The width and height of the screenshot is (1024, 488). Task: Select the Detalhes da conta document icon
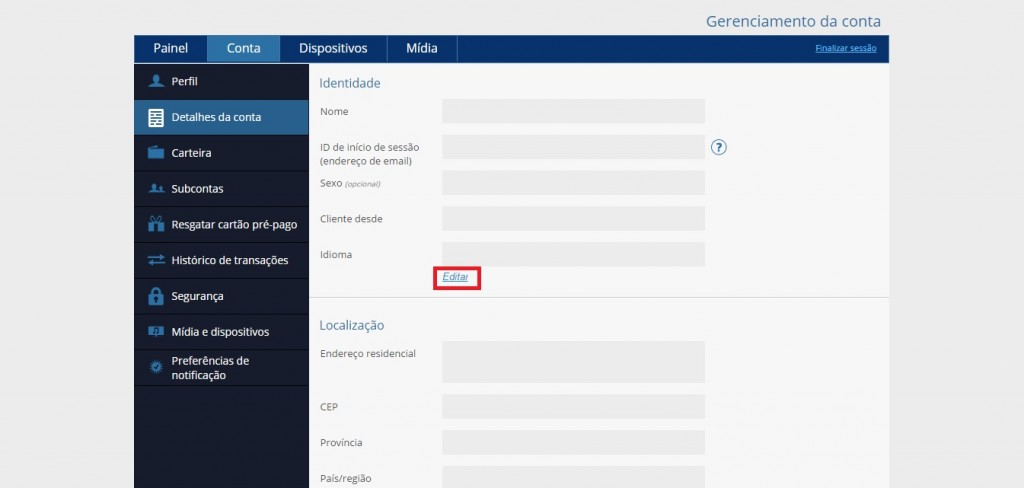156,118
